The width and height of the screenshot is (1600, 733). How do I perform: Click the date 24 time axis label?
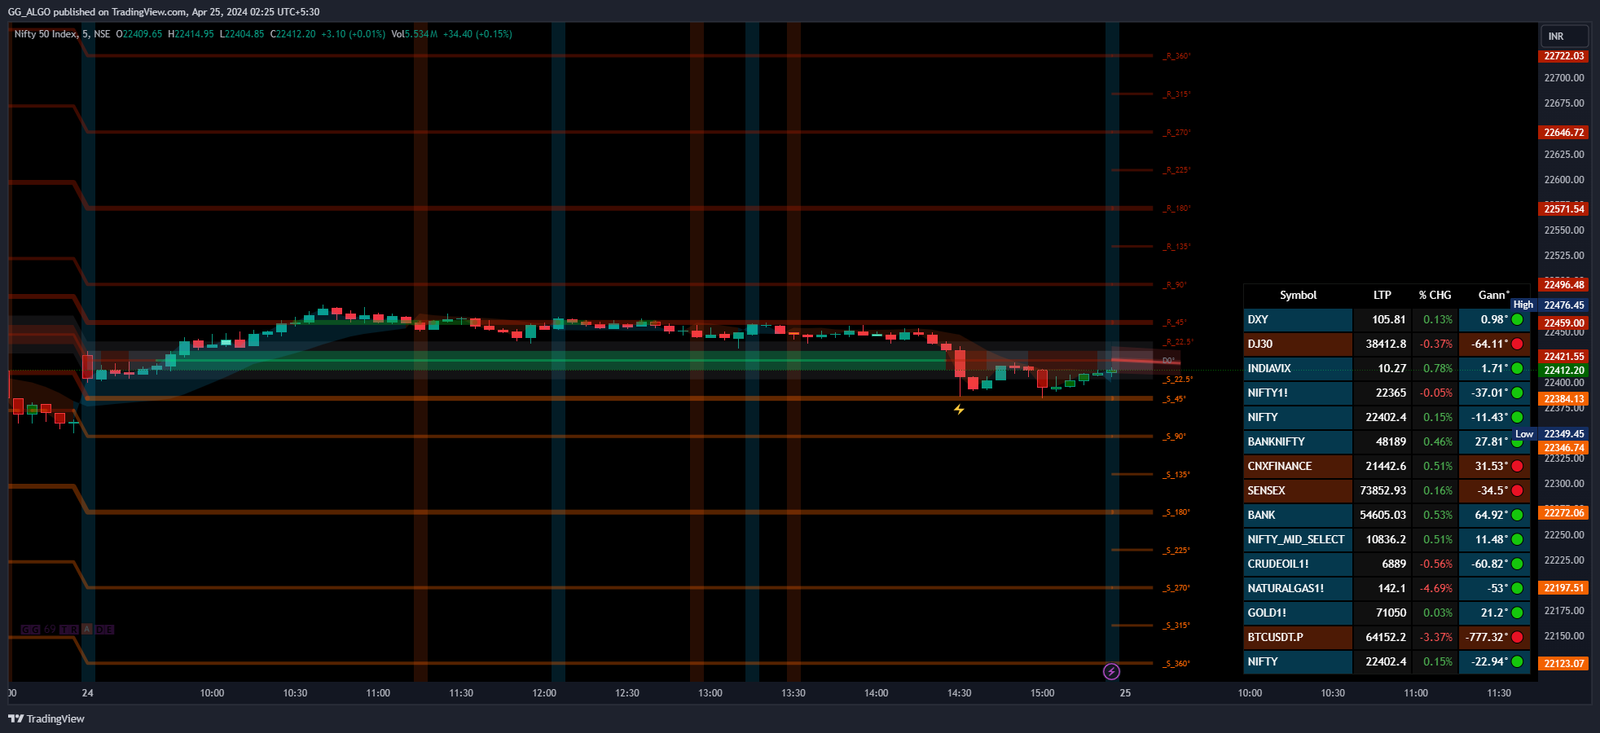tap(88, 693)
